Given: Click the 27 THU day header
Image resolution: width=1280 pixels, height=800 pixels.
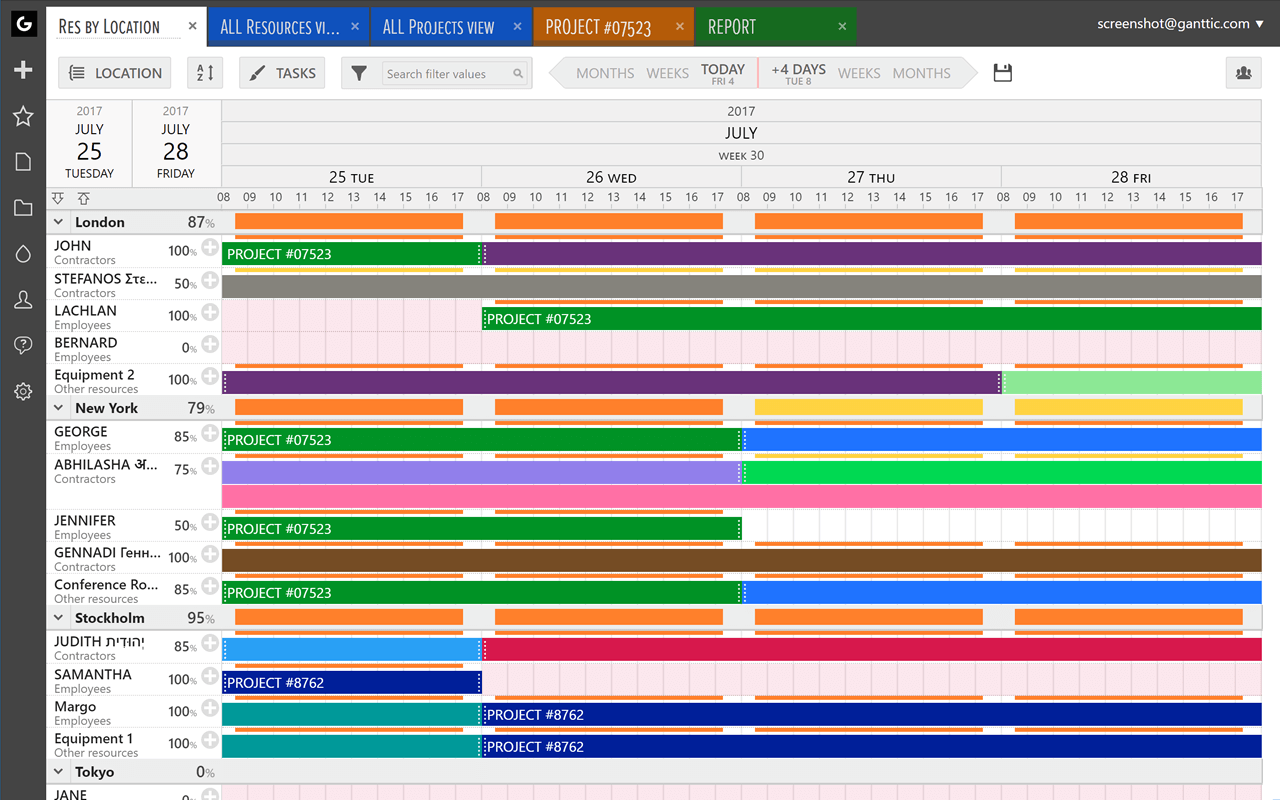Looking at the screenshot, I should (871, 177).
